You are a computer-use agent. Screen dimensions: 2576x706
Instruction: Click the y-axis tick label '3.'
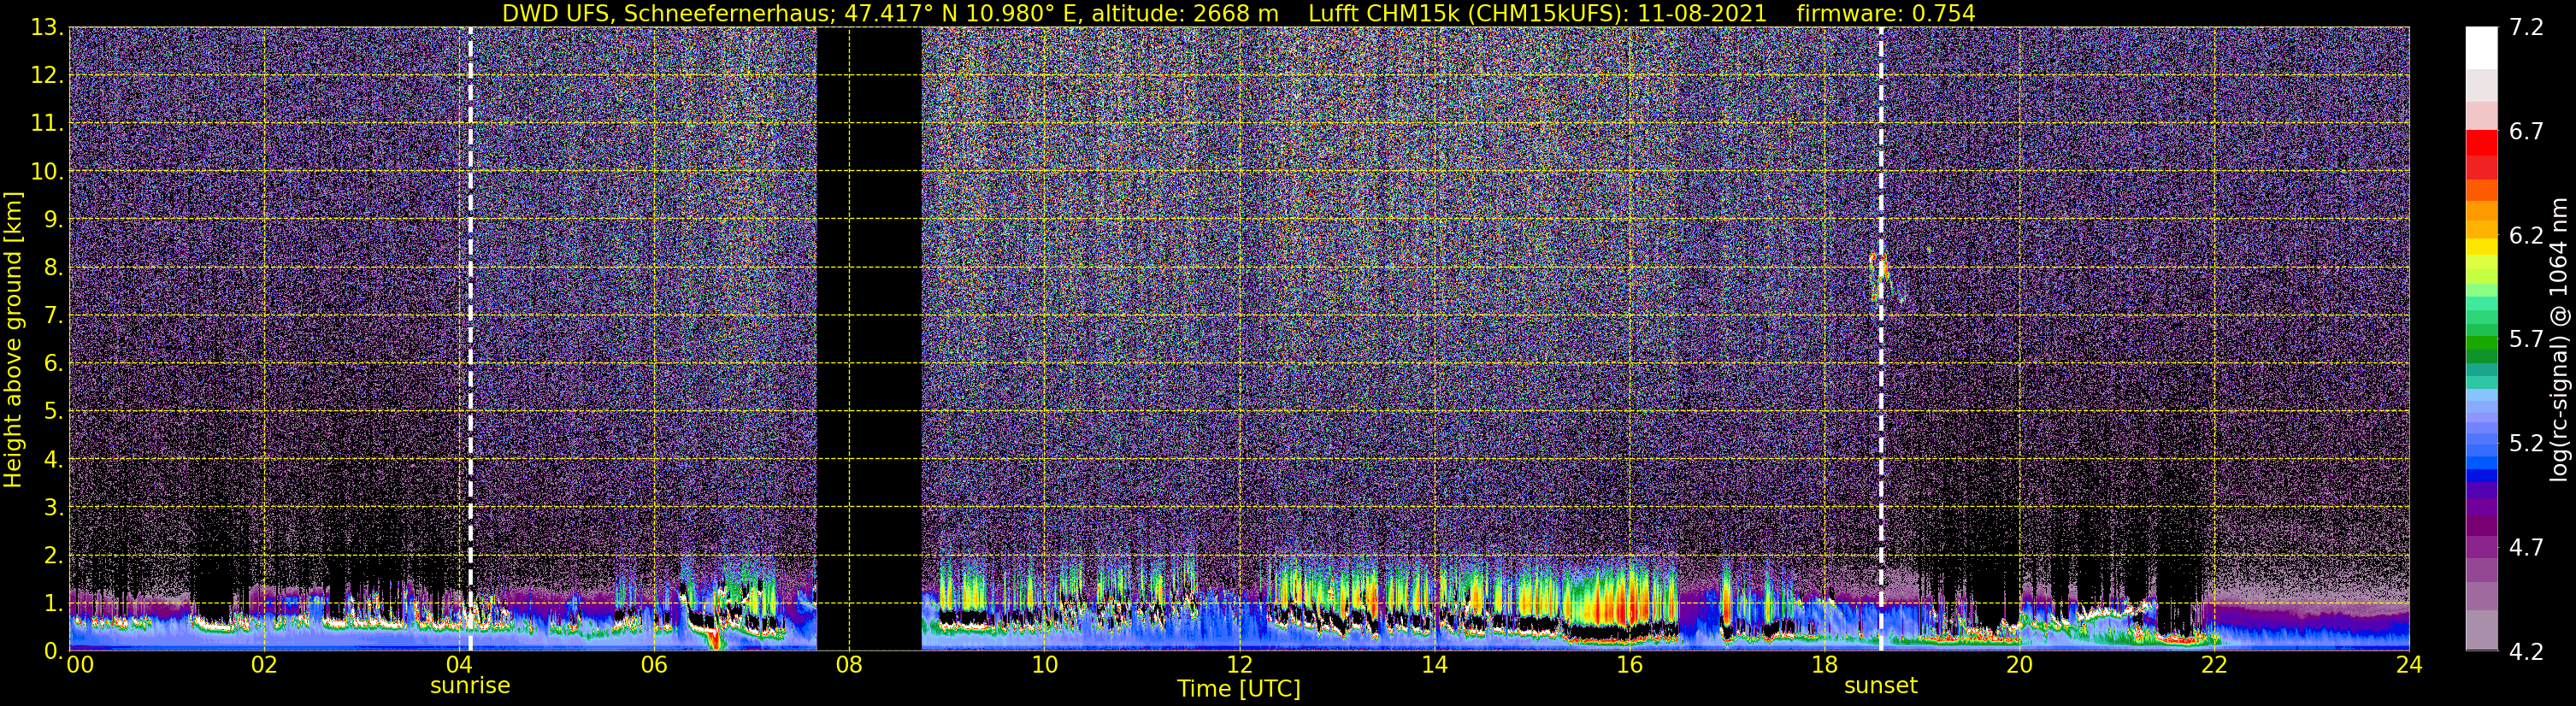[x=53, y=508]
